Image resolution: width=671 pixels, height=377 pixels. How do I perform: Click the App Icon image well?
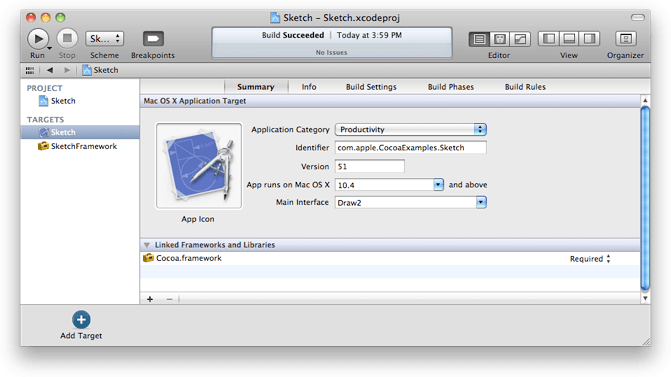pos(199,166)
